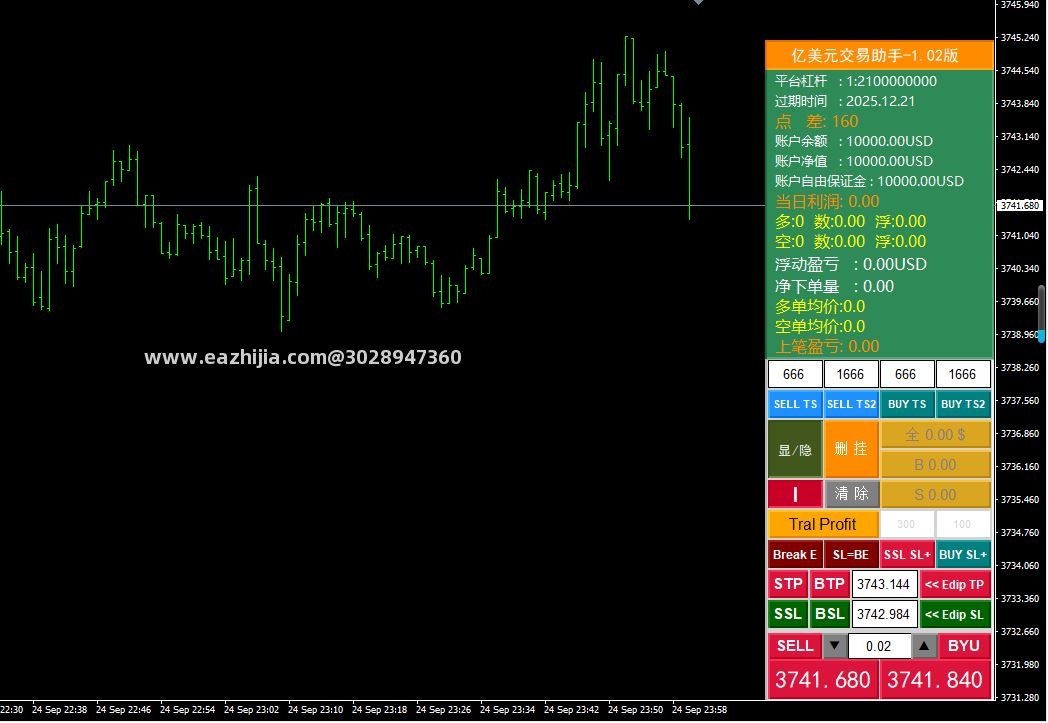This screenshot has width=1048, height=723.
Task: Click the 全 0.00 $ close-all button
Action: pyautogui.click(x=935, y=434)
